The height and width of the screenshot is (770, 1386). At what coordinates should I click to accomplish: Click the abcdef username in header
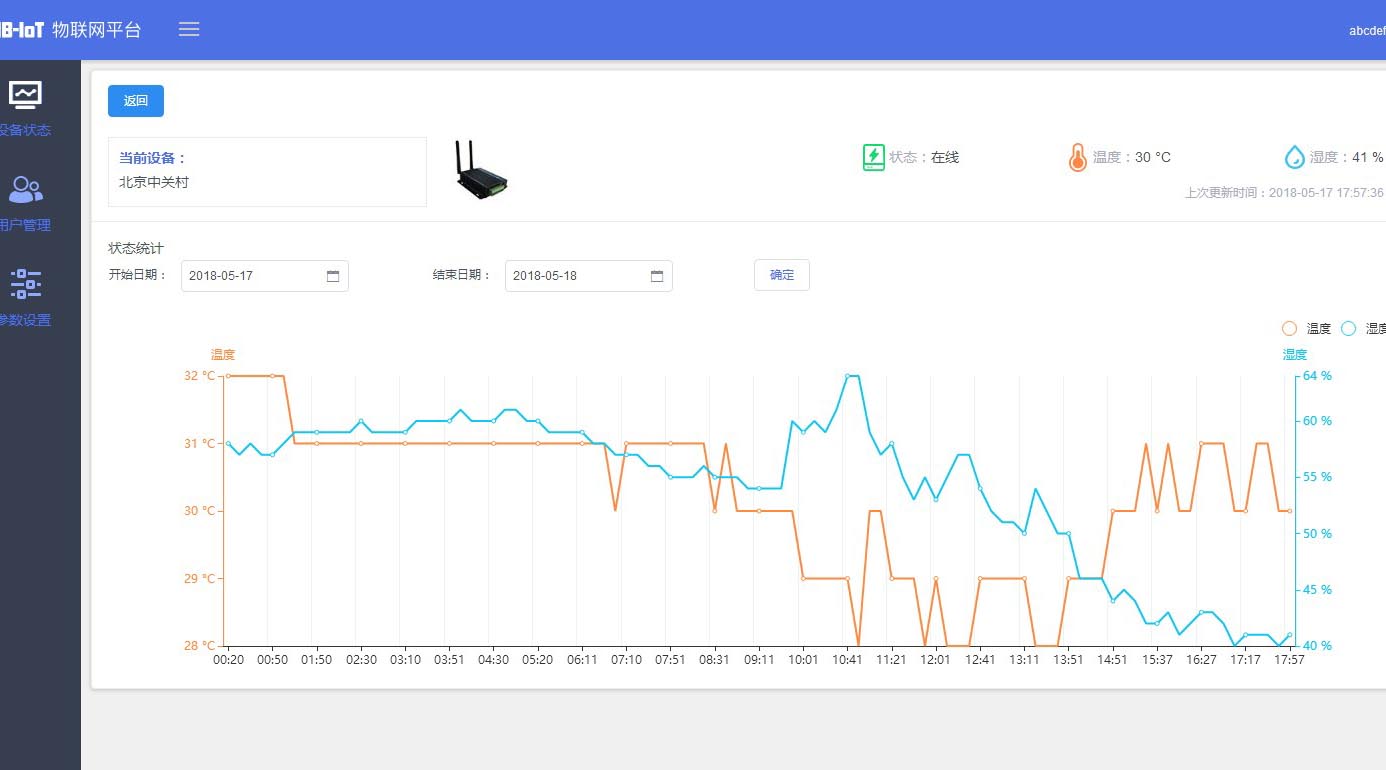coord(1366,30)
